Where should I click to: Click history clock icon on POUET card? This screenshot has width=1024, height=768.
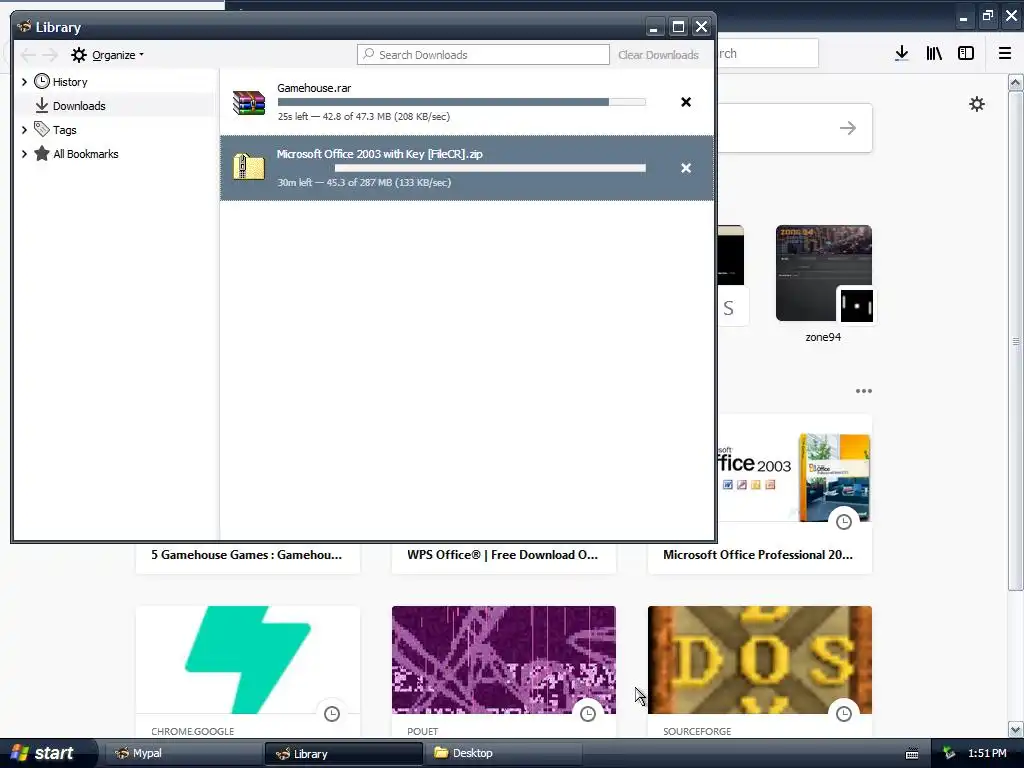pyautogui.click(x=588, y=714)
